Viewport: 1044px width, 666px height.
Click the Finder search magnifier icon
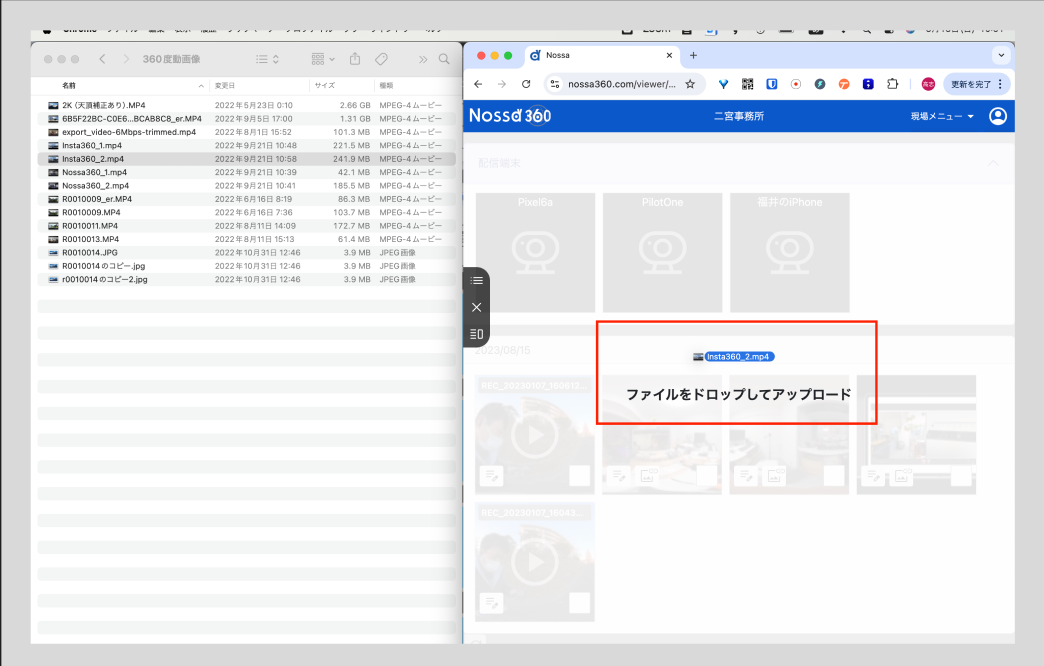click(444, 59)
